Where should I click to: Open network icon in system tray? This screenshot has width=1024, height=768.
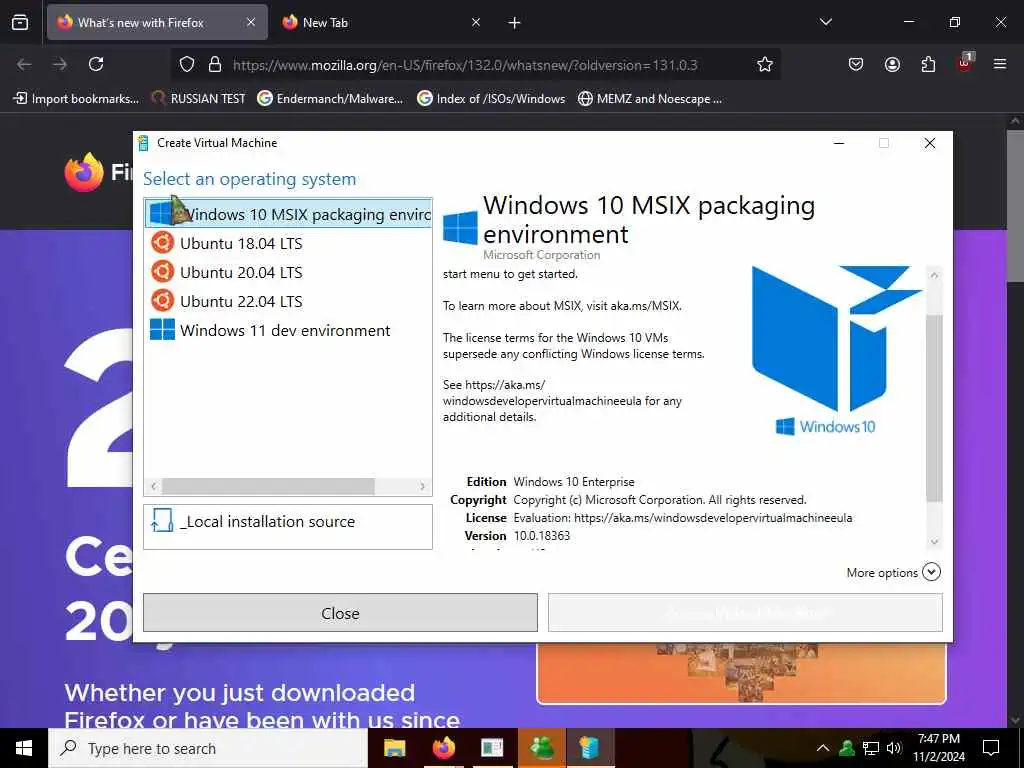pyautogui.click(x=871, y=748)
